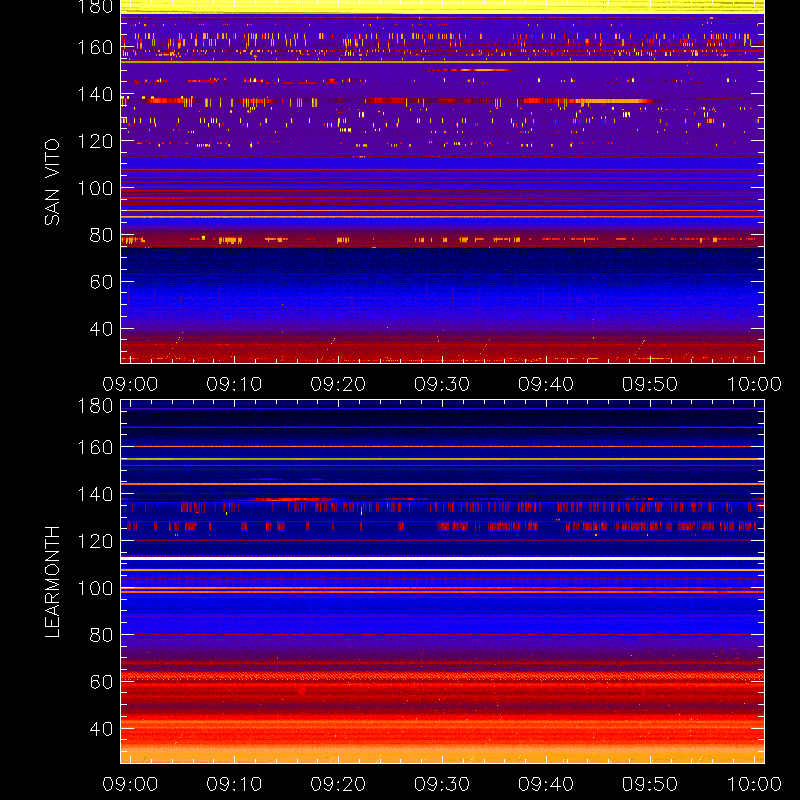Select the 160 frequency label on San Vito plot
The image size is (800, 800).
click(x=95, y=47)
